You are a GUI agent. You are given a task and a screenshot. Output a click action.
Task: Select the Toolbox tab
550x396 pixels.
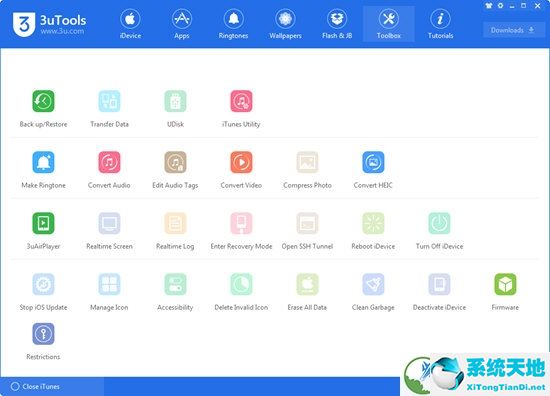(x=389, y=24)
